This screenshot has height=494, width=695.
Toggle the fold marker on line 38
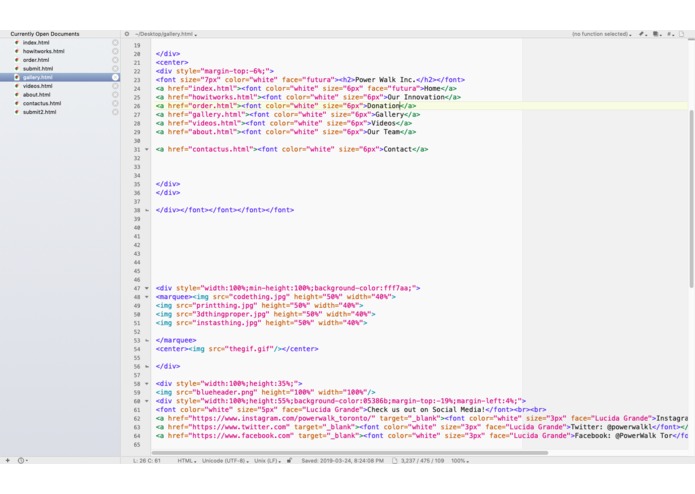click(x=147, y=210)
